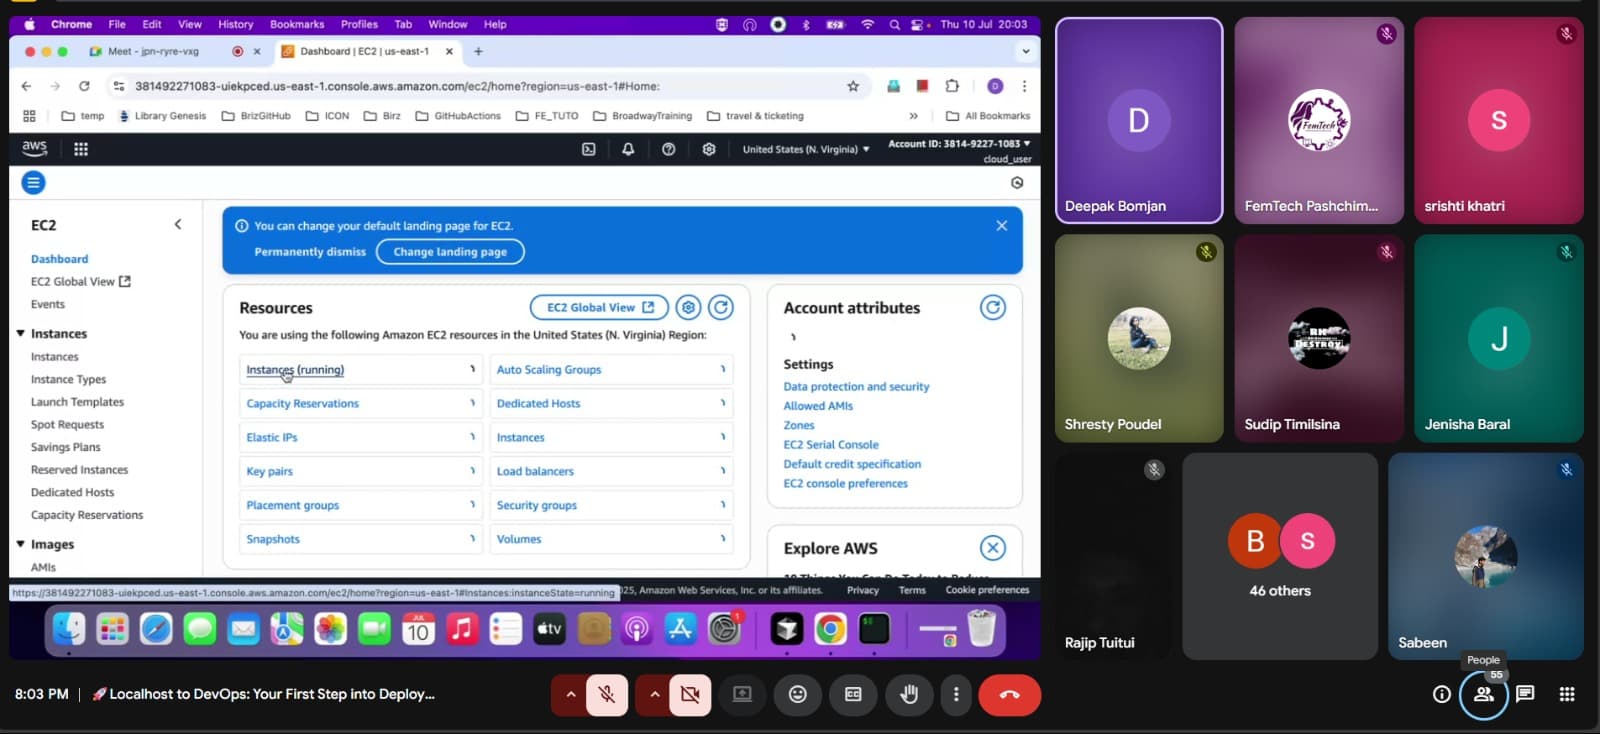Screen dimensions: 1600x734
Task: Open the United States (N. Virginia) region dropdown
Action: pyautogui.click(x=805, y=149)
